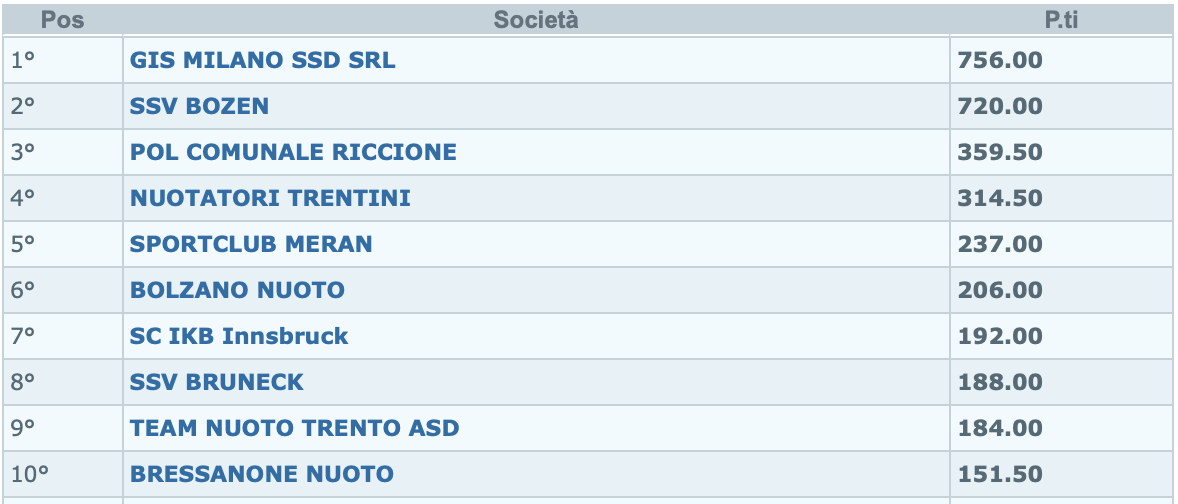
Task: Click the Società column header
Action: [x=536, y=20]
